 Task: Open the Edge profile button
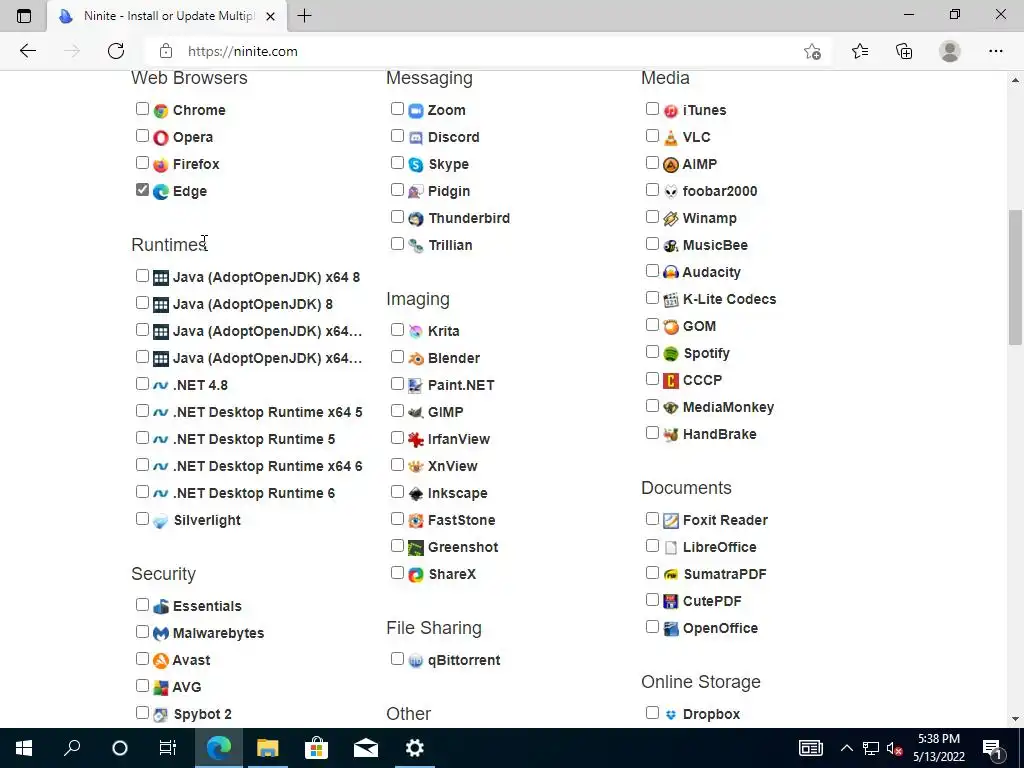pyautogui.click(x=950, y=51)
